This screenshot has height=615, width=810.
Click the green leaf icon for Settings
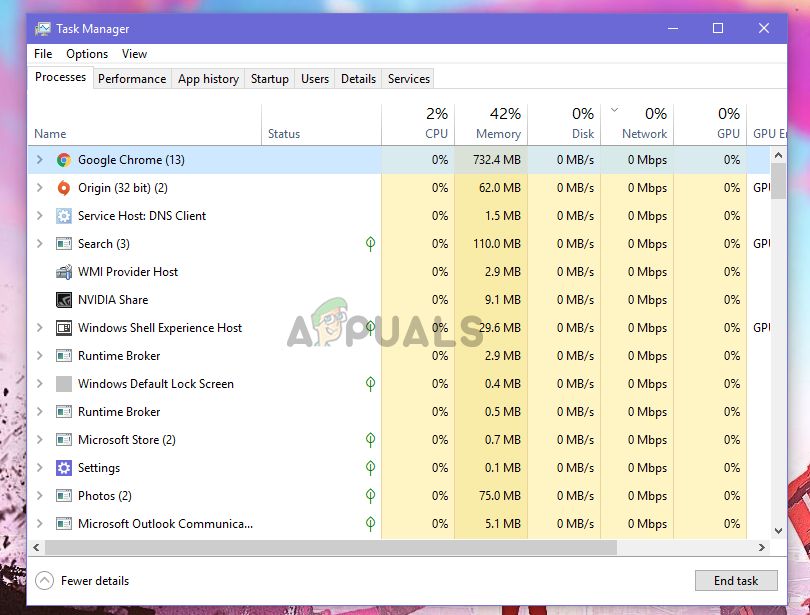(x=370, y=468)
